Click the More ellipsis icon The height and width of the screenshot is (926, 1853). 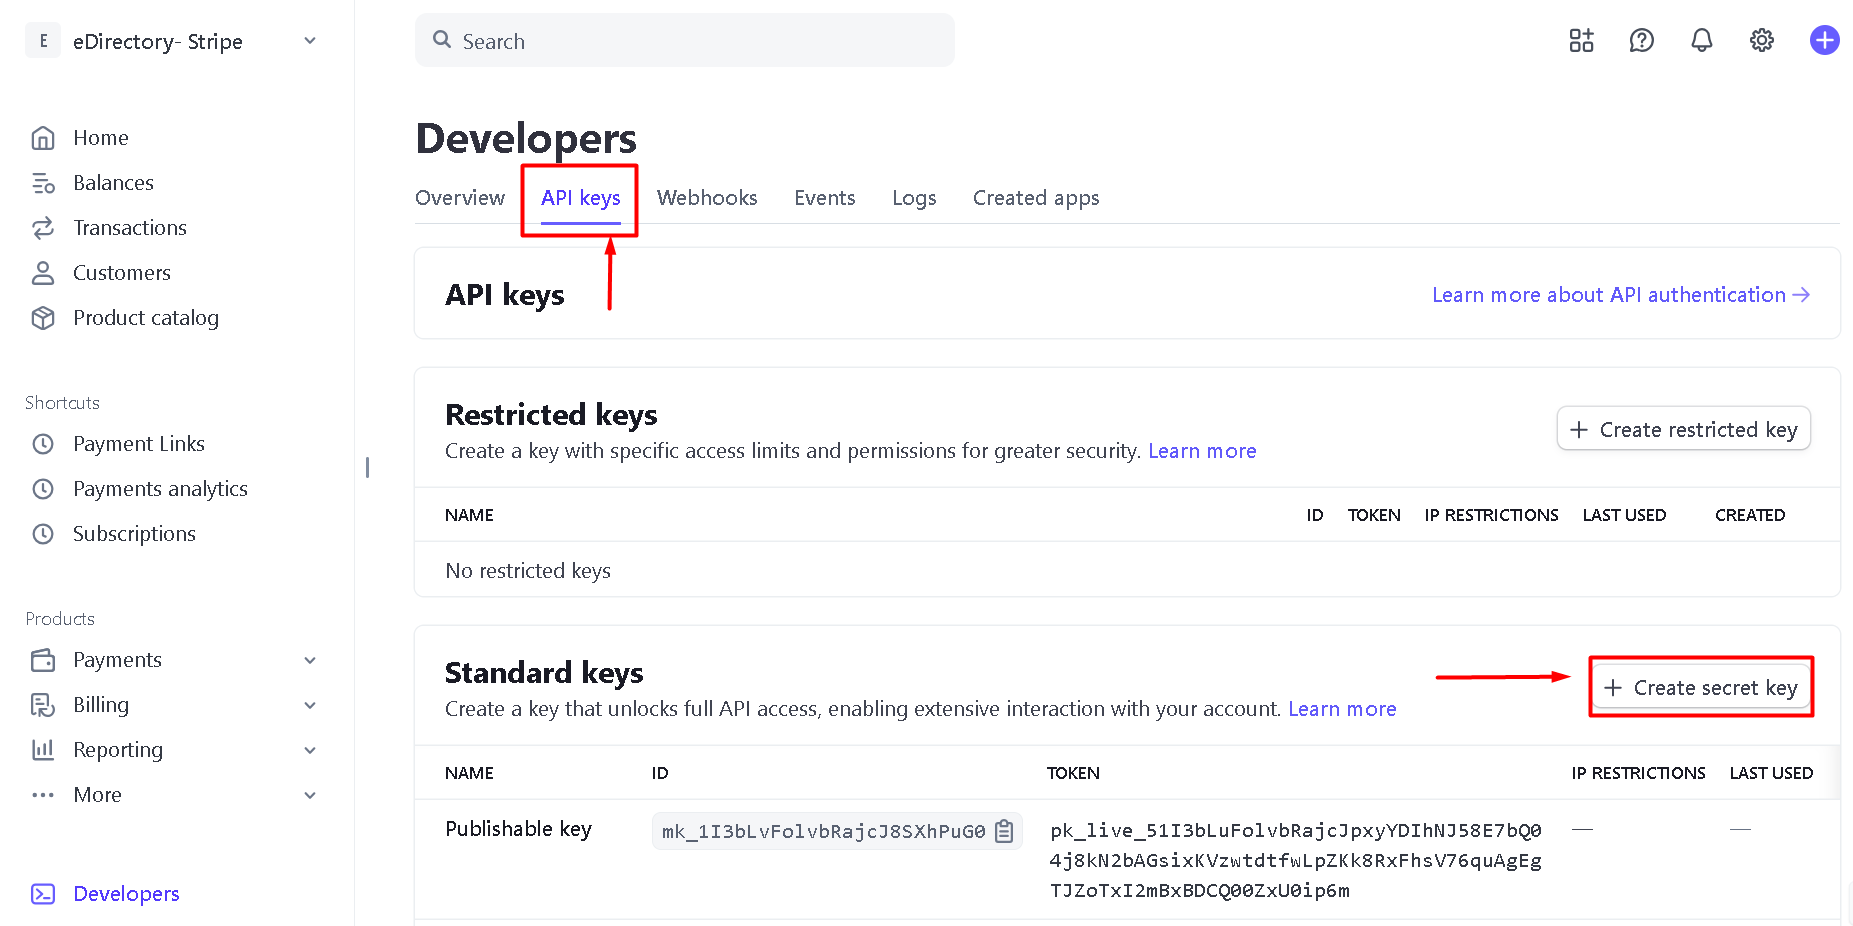pyautogui.click(x=43, y=795)
